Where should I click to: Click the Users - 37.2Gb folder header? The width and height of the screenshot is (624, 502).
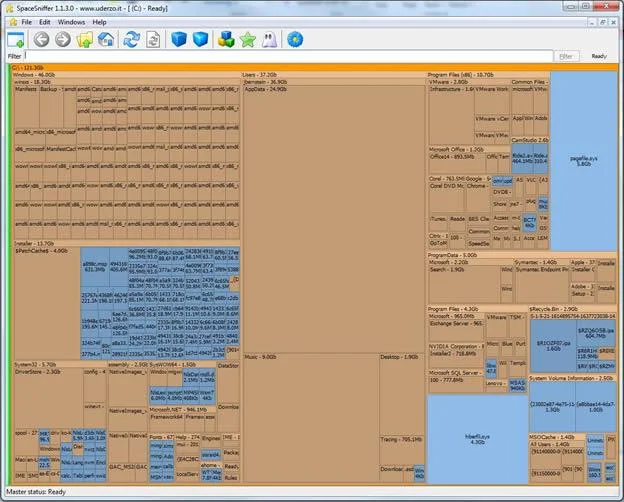pyautogui.click(x=333, y=75)
